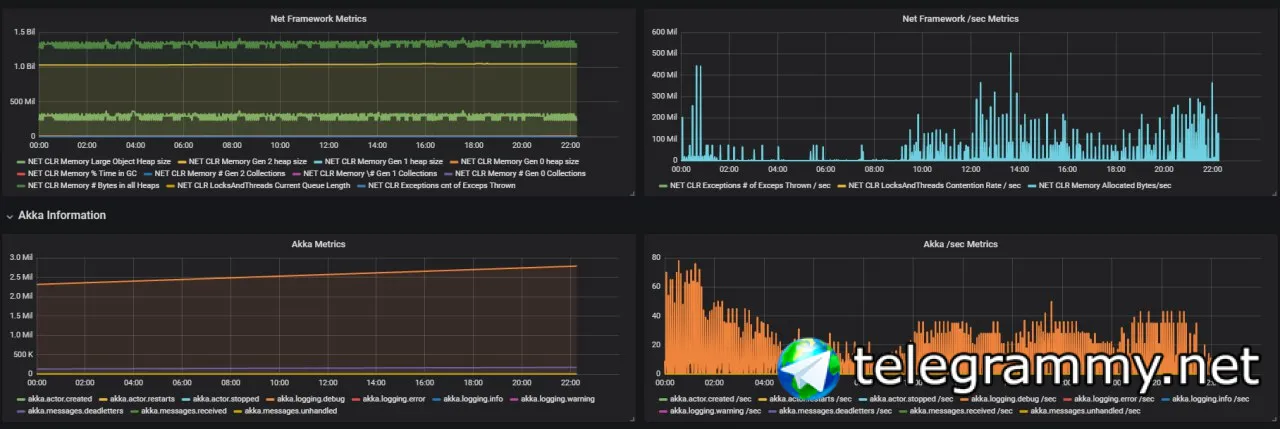Click the Akka Information row heading
Viewport: 1280px width, 429px height.
click(62, 215)
